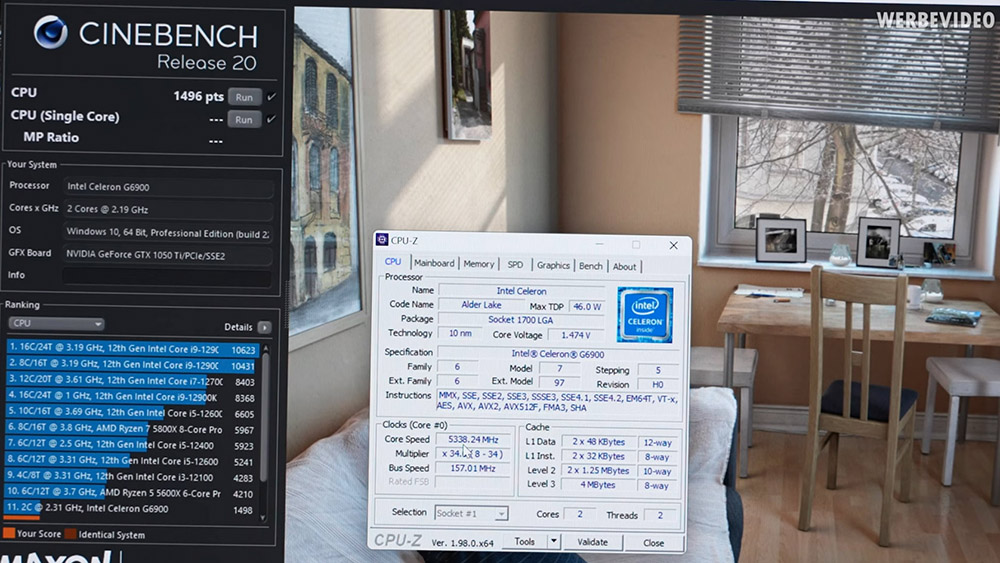Run the CPU Single Core benchmark
Image resolution: width=1000 pixels, height=563 pixels.
(244, 119)
